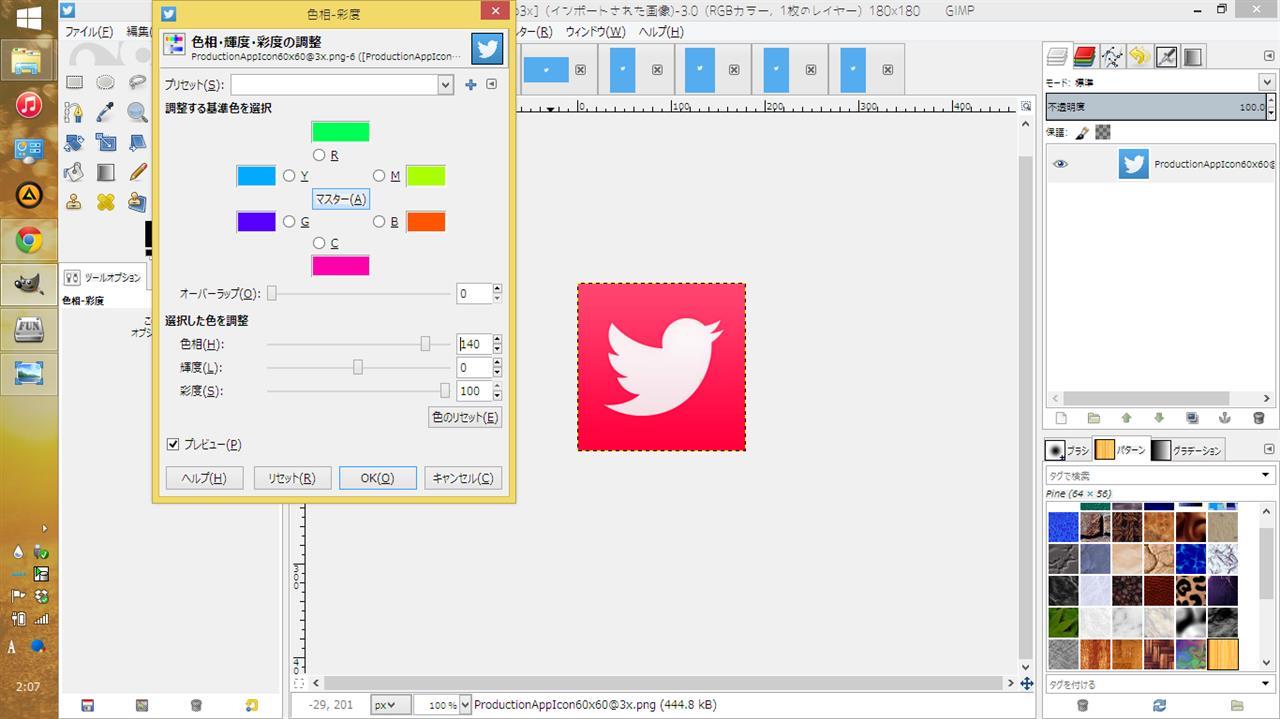Switch to the パターン patterns tab
Screen dimensions: 1280x719
coord(1120,450)
